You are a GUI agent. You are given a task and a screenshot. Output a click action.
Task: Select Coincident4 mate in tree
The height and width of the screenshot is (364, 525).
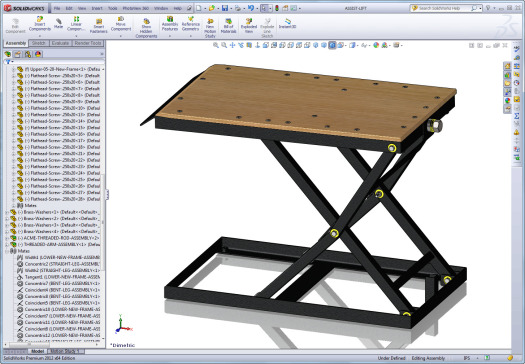pyautogui.click(x=59, y=290)
